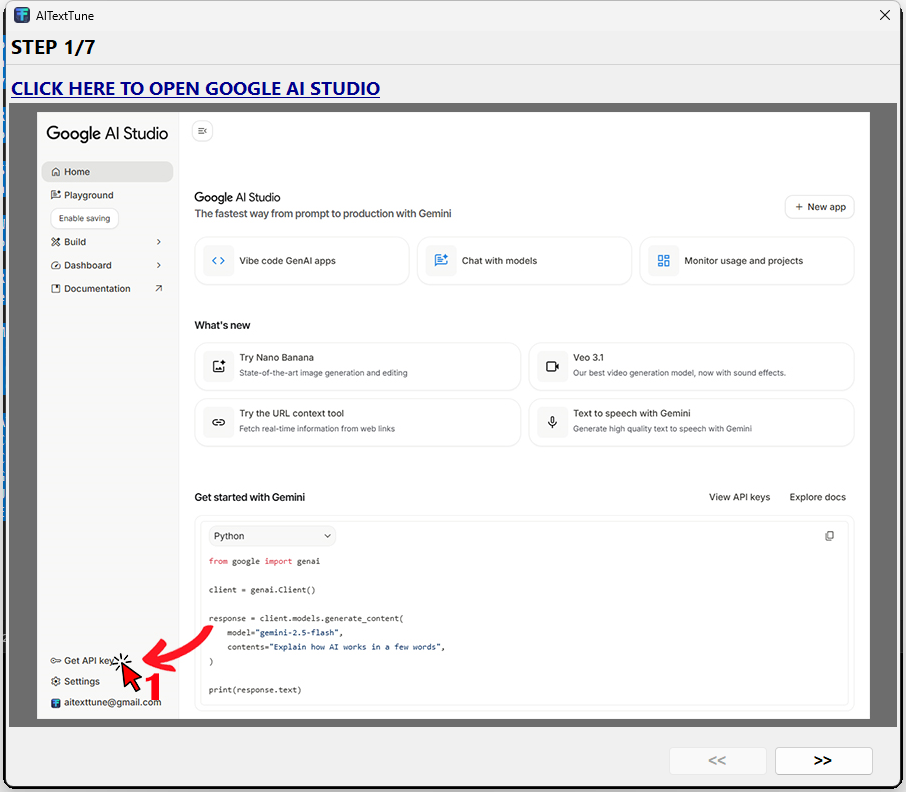906x792 pixels.
Task: Click the AITextTune app icon in title bar
Action: [21, 16]
